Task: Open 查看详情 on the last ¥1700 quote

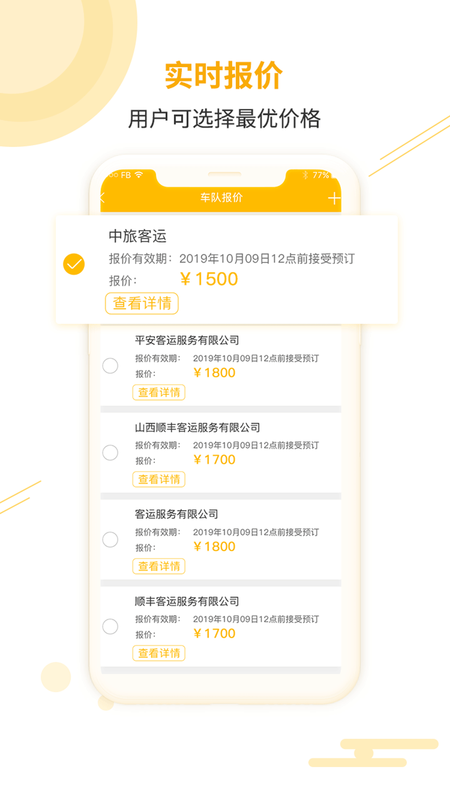Action: pyautogui.click(x=159, y=653)
